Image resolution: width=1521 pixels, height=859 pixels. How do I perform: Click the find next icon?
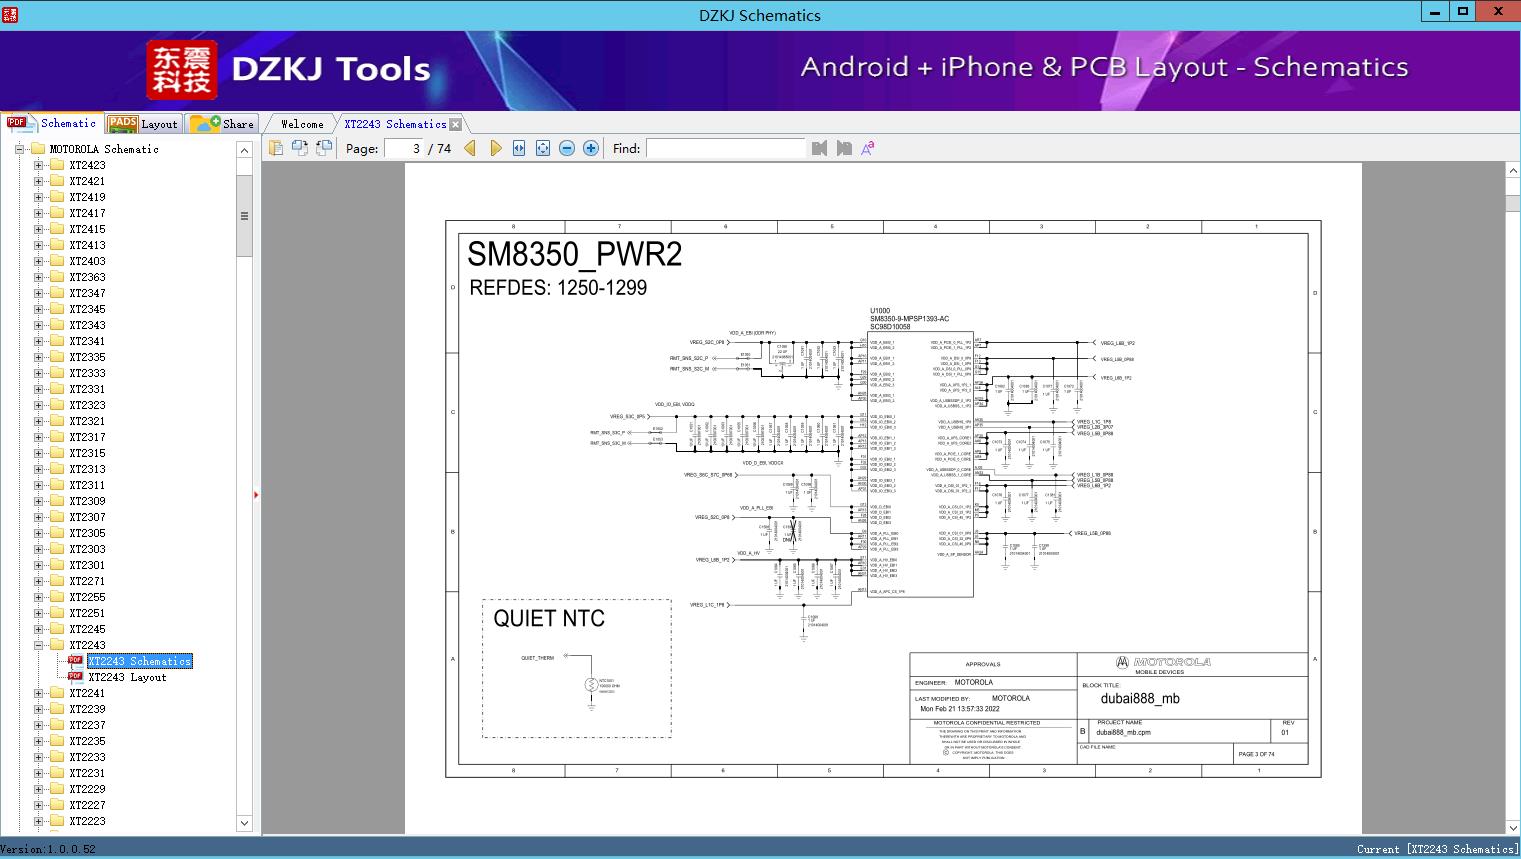click(x=844, y=148)
